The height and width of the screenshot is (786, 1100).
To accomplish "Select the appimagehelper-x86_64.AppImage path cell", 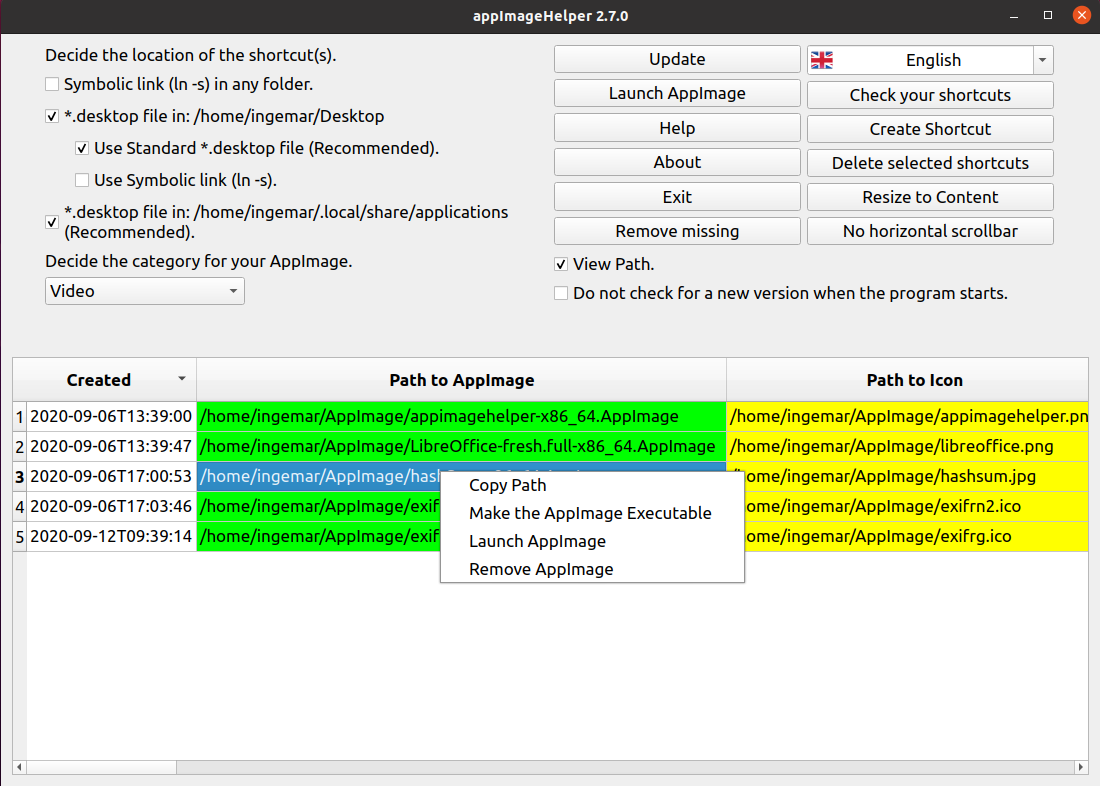I will tap(462, 417).
